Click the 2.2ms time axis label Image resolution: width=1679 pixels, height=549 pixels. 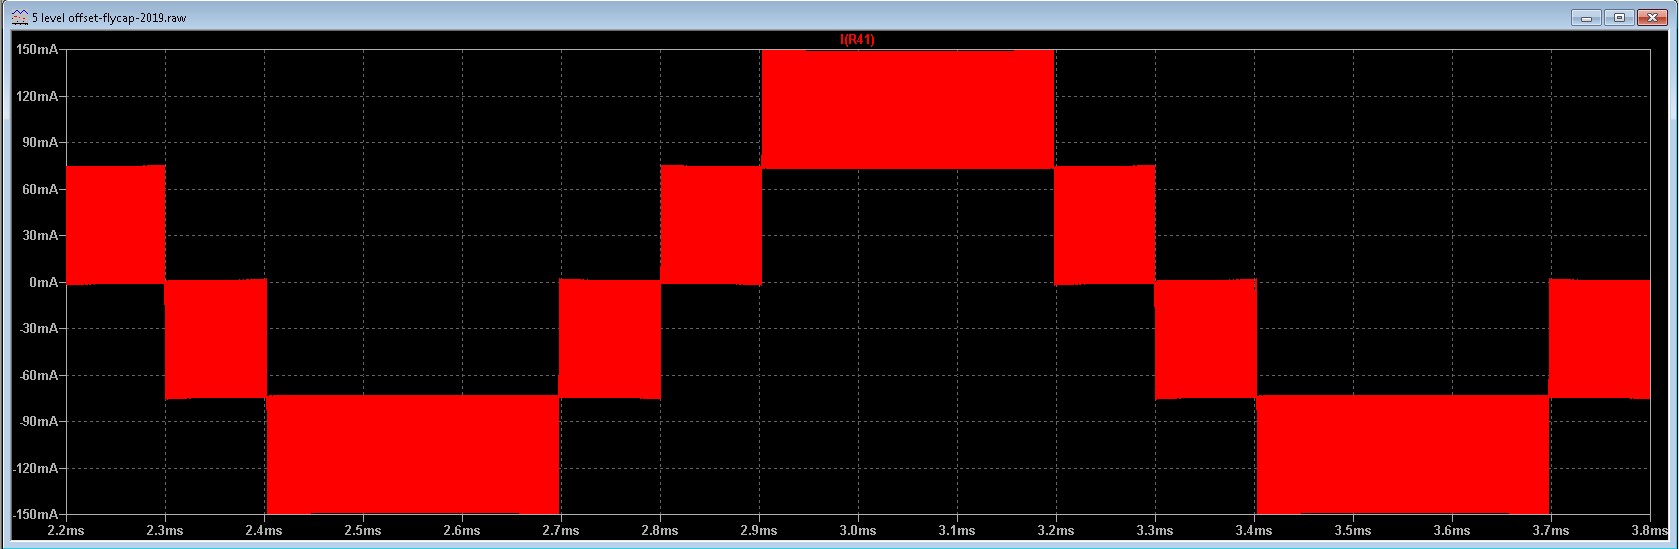(x=66, y=531)
